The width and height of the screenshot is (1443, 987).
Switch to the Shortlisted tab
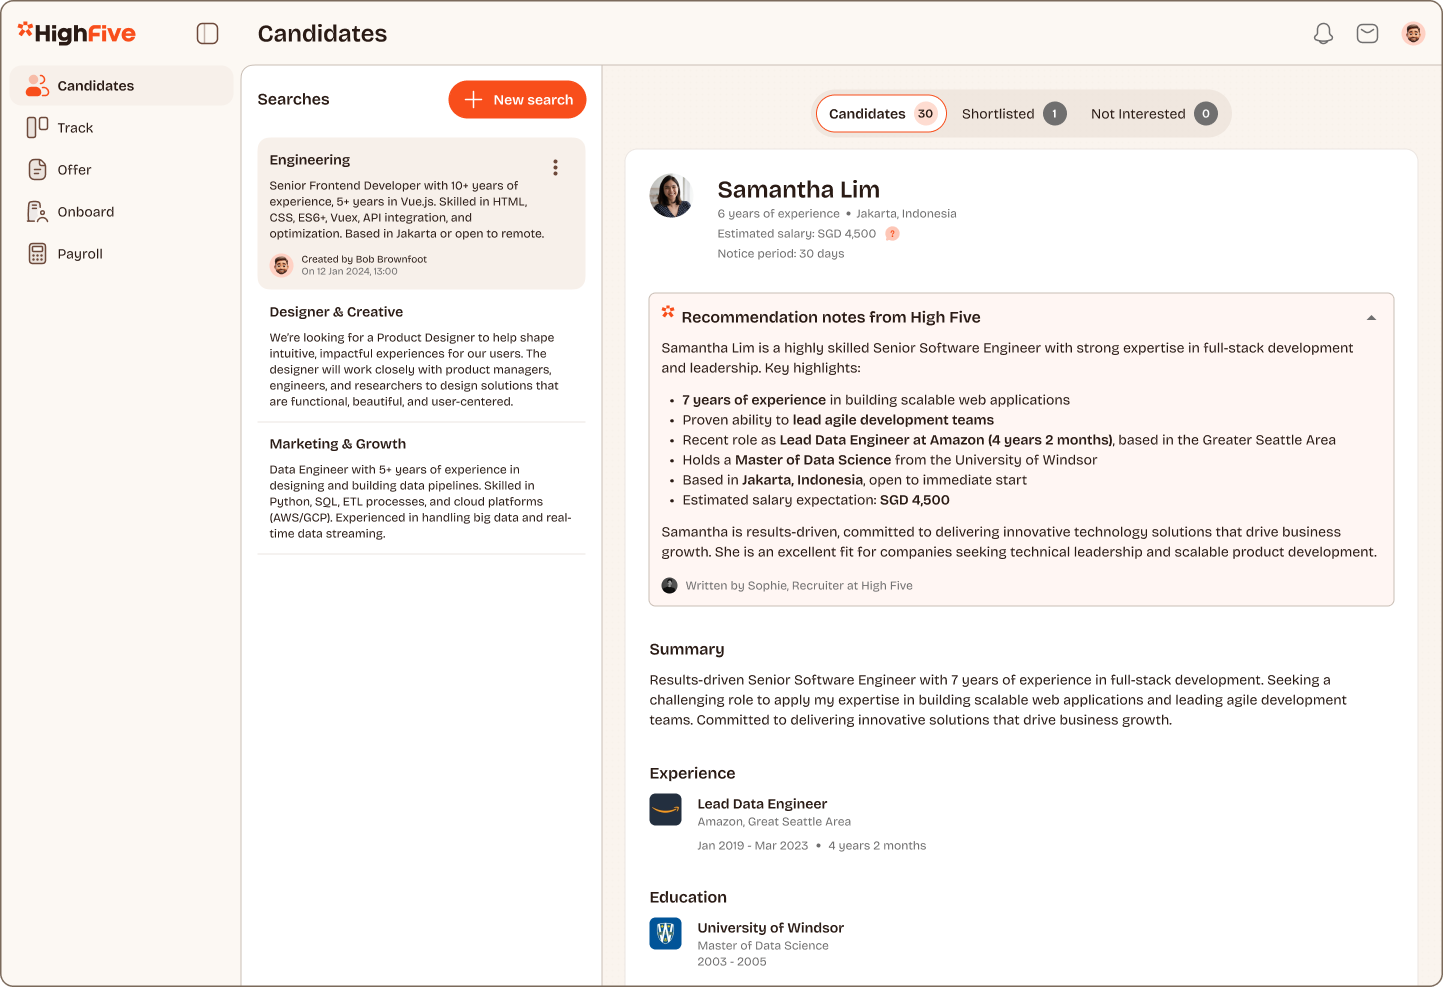coord(1013,114)
